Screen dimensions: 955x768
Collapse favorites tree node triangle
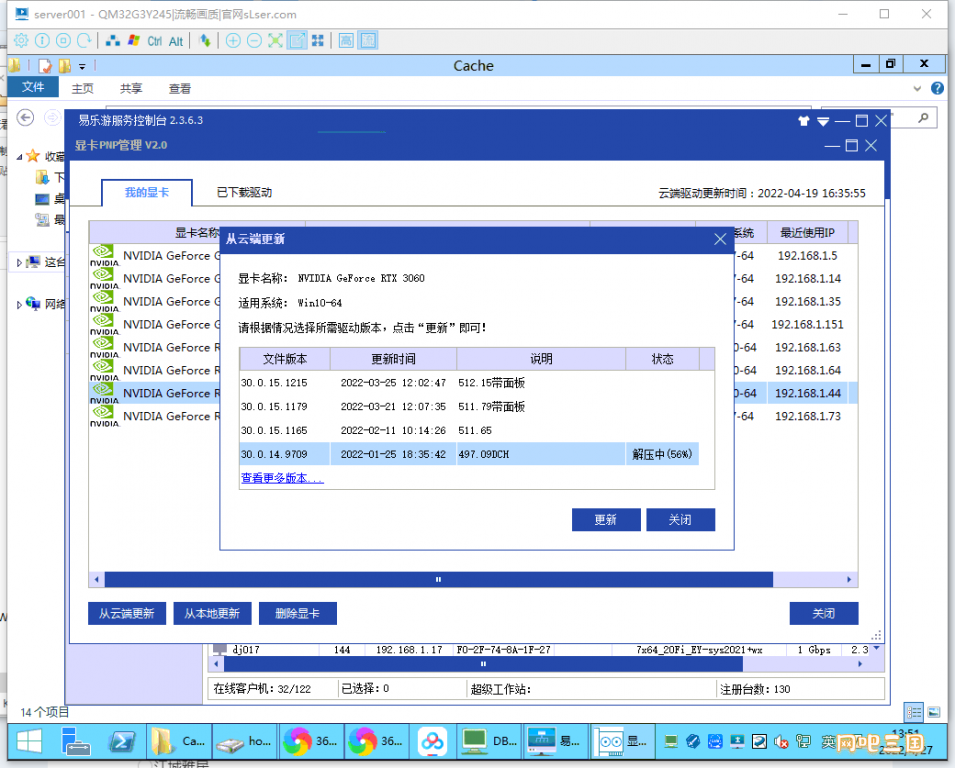19,157
